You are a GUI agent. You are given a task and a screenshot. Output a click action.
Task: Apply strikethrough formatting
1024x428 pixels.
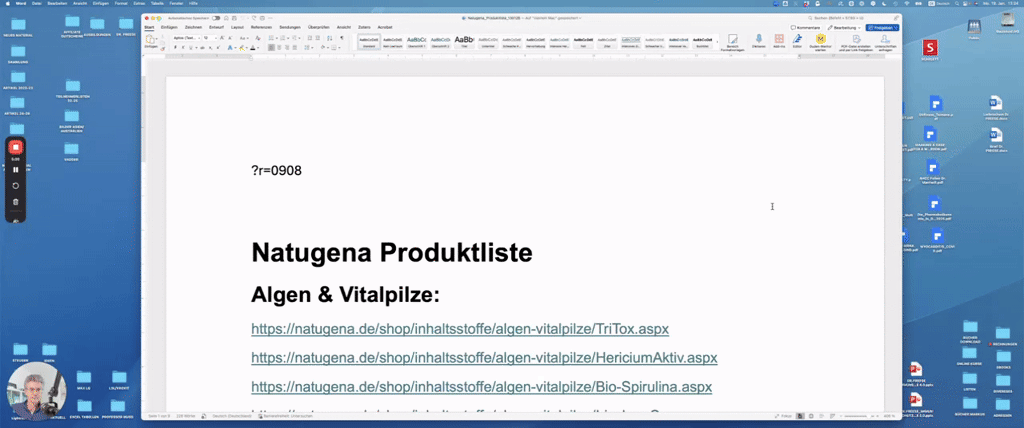point(202,48)
